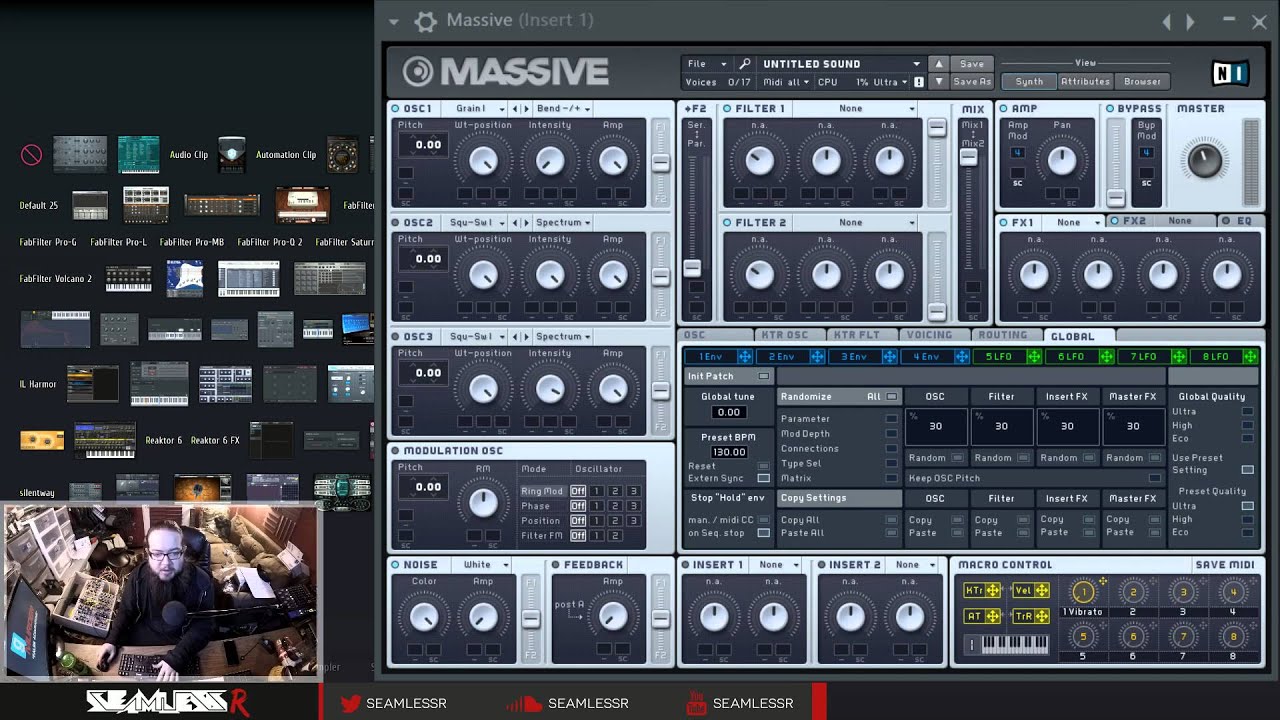Load next preset with the up arrow

938,64
